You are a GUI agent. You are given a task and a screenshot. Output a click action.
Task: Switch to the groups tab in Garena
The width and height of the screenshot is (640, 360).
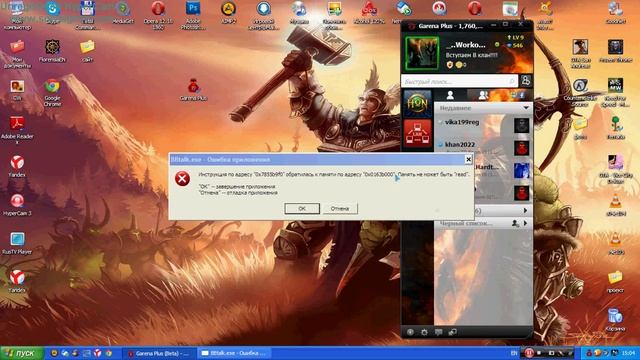(483, 95)
